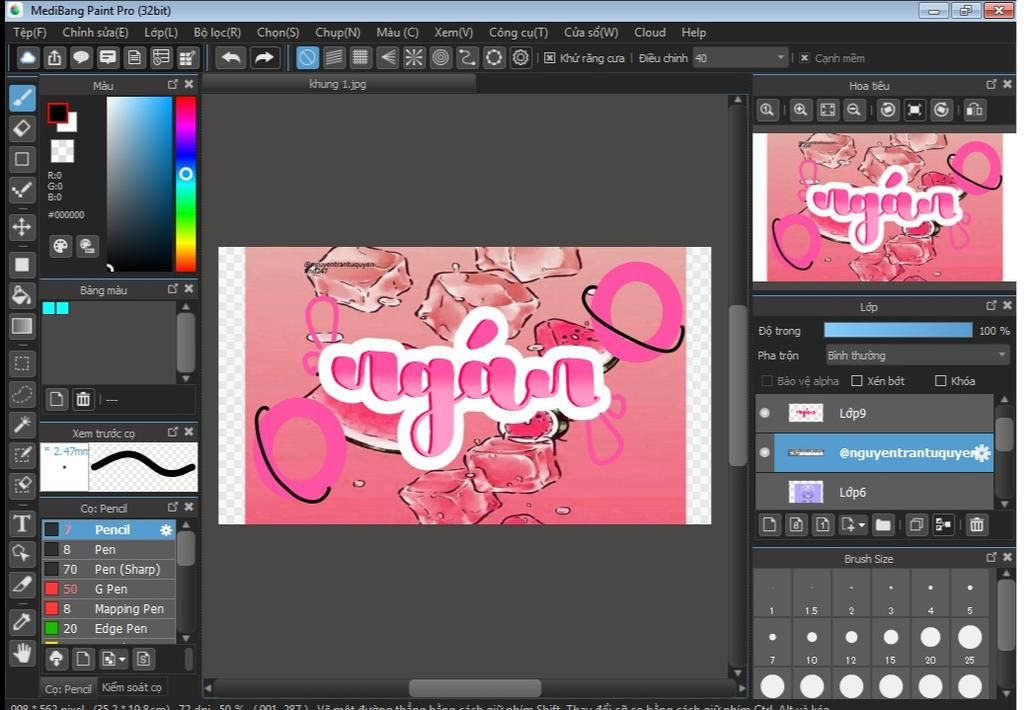Switch to the Kiểm soát cọ tab
The height and width of the screenshot is (710, 1024).
click(x=131, y=687)
